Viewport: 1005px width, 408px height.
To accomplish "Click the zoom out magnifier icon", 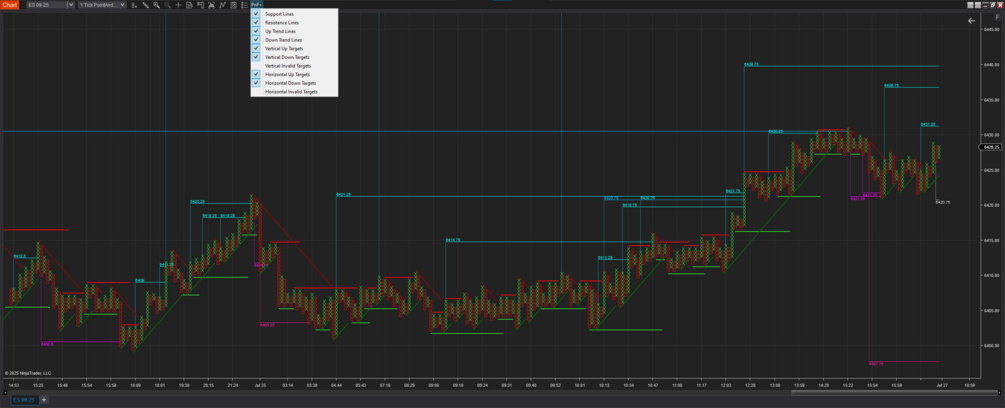I will click(x=167, y=5).
